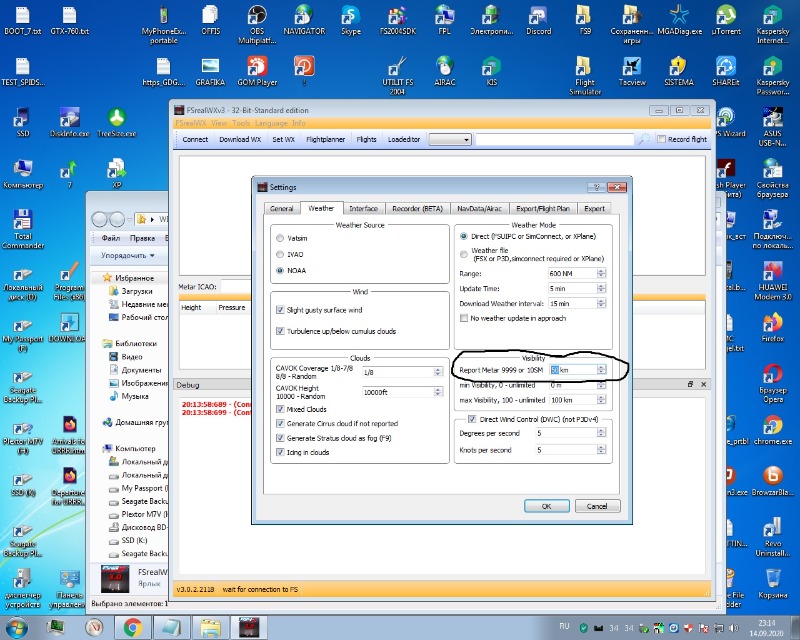Toggle the Icing in clouds checkbox
This screenshot has height=640, width=800.
(x=280, y=452)
